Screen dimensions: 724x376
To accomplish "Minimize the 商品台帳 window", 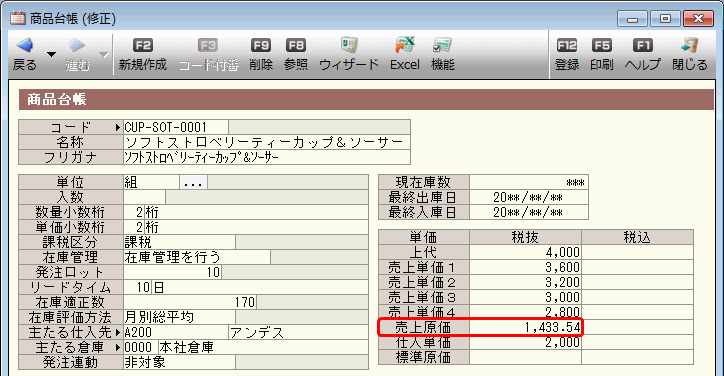I will (633, 19).
